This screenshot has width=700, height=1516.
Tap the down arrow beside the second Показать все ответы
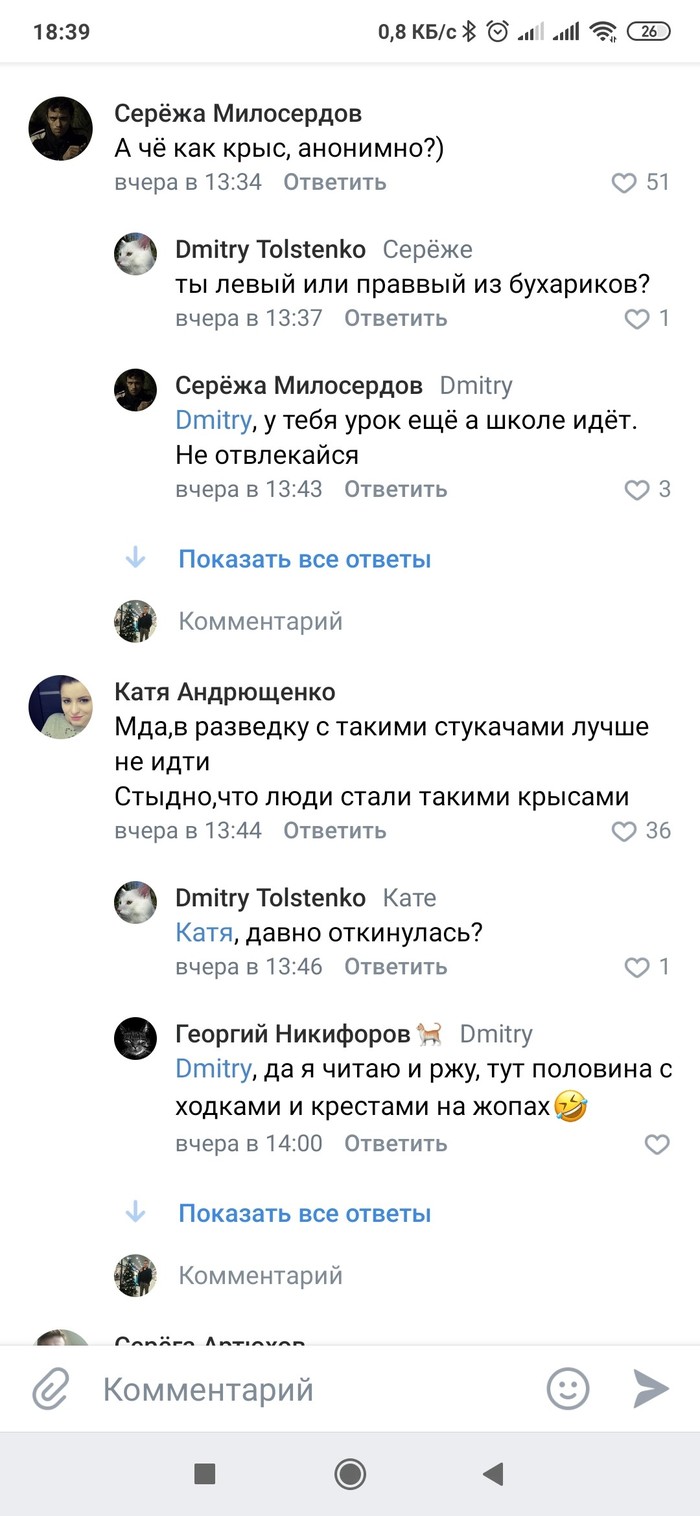coord(135,1213)
